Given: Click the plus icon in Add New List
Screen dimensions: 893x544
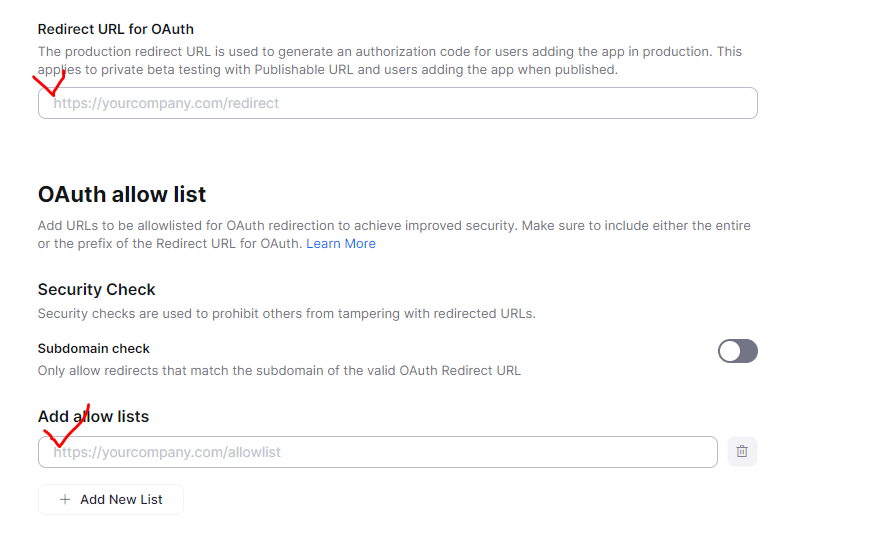Looking at the screenshot, I should 65,500.
